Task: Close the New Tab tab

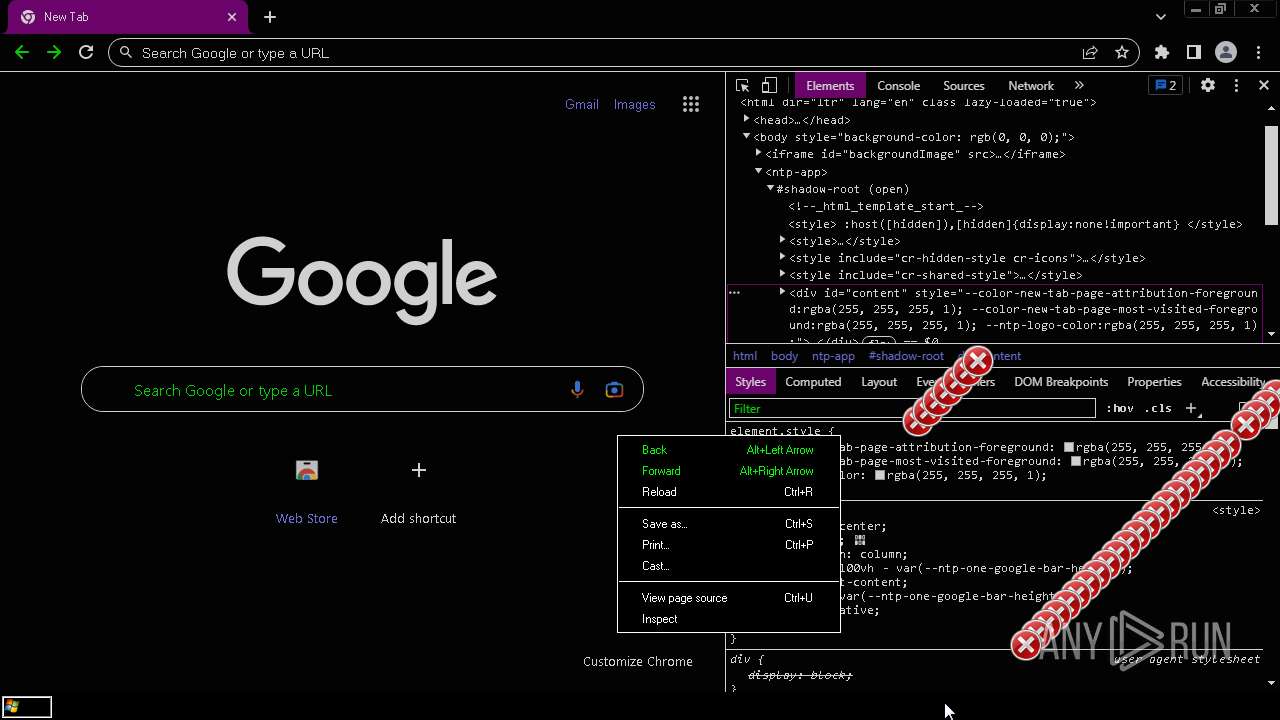Action: [x=232, y=17]
